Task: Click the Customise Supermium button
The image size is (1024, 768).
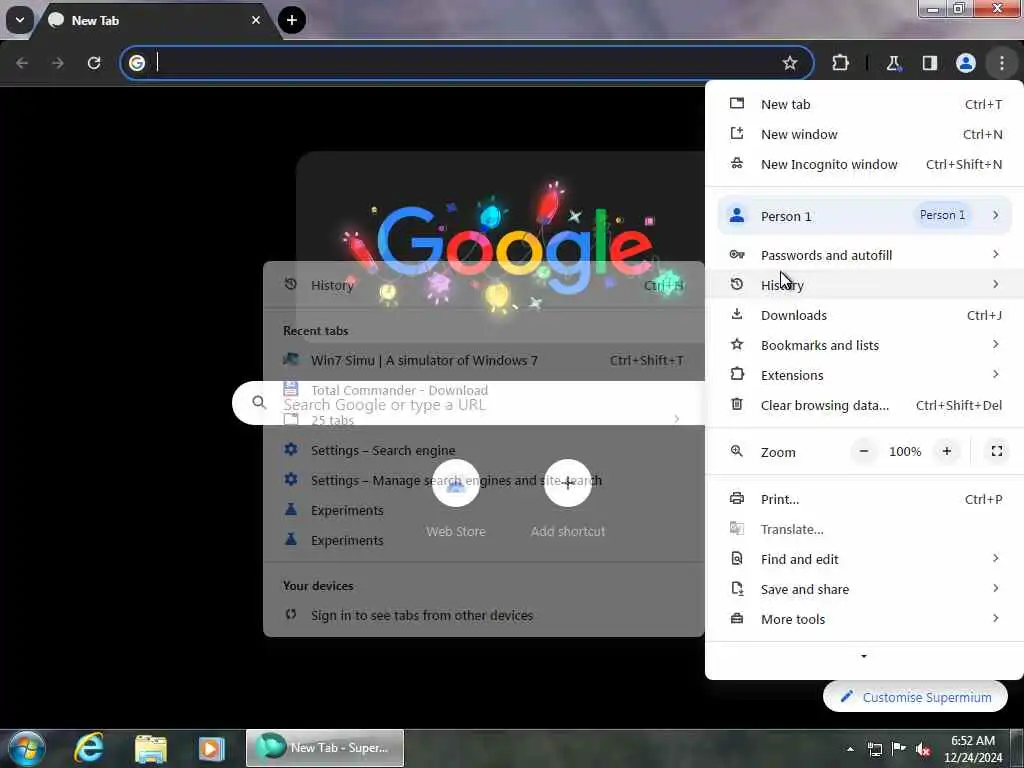Action: coord(915,697)
